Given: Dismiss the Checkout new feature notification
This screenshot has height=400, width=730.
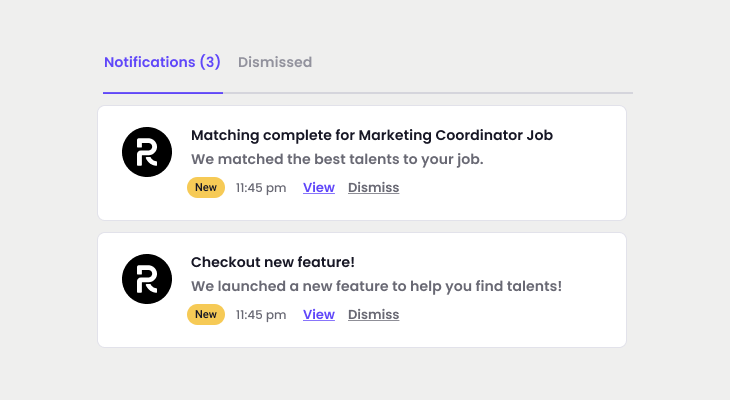Looking at the screenshot, I should [373, 315].
